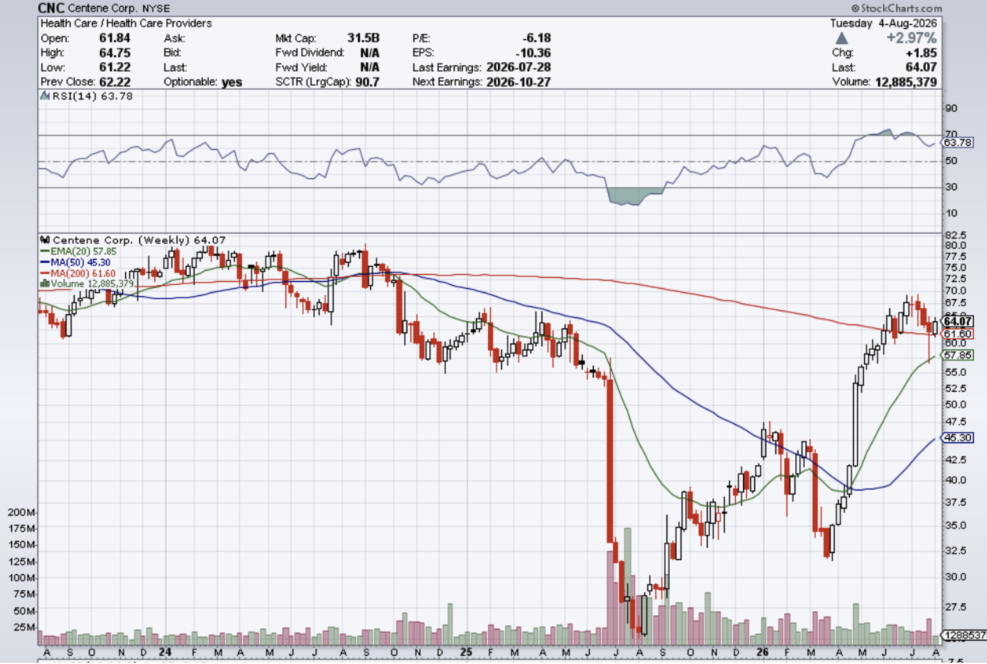This screenshot has width=987, height=664.
Task: Click the P/E value -6.18
Action: tap(536, 38)
